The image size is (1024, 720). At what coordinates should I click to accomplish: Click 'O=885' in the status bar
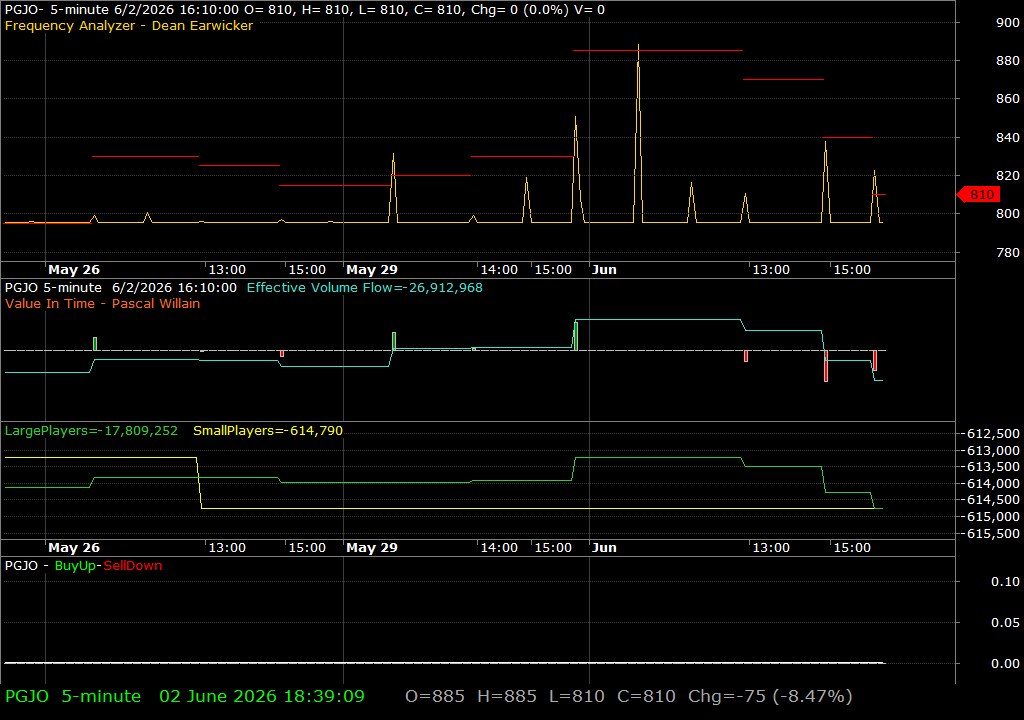click(x=435, y=696)
